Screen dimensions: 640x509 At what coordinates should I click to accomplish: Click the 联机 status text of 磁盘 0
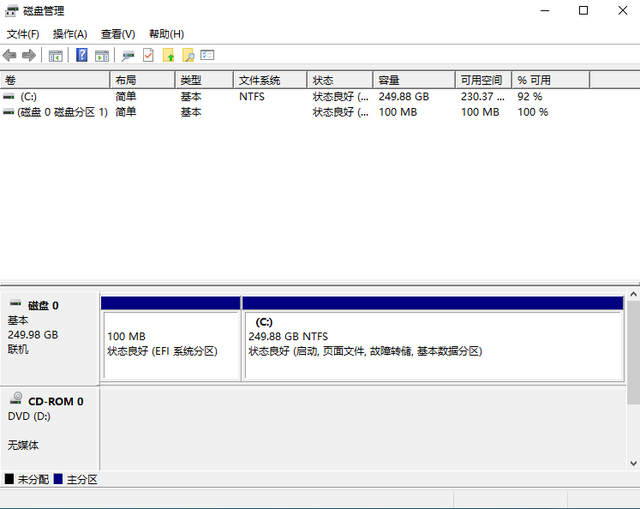[18, 349]
